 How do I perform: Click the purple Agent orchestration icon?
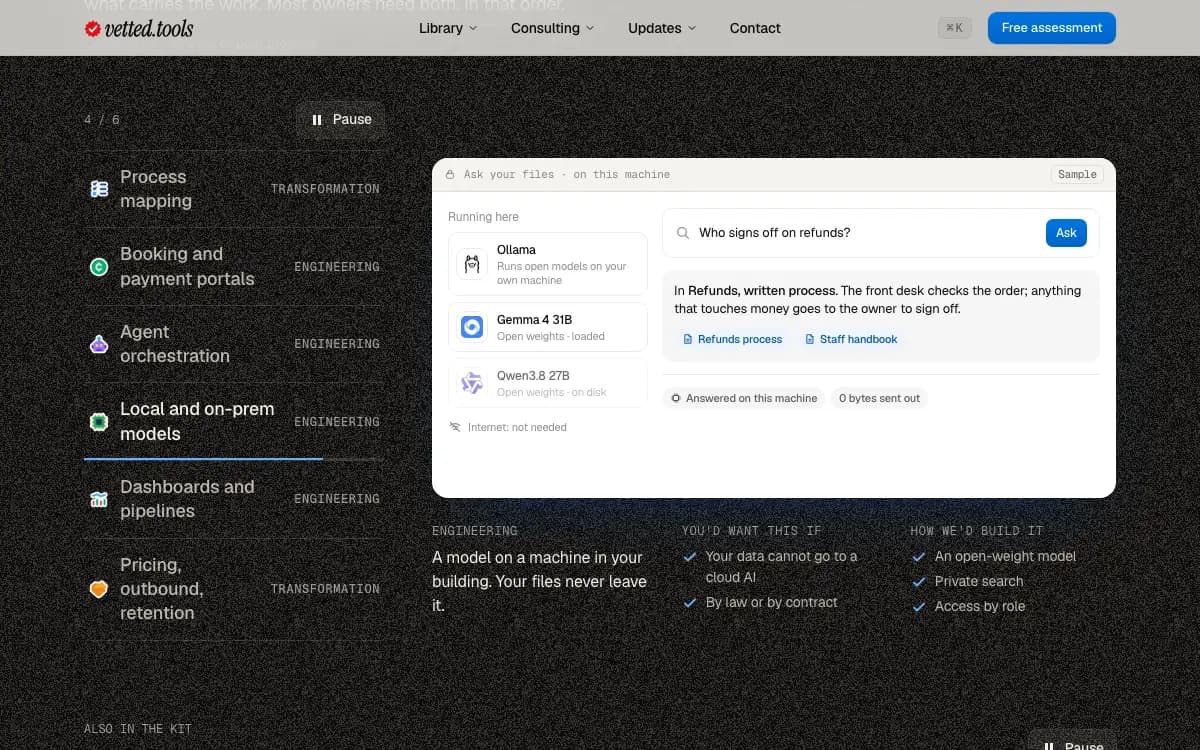[99, 344]
